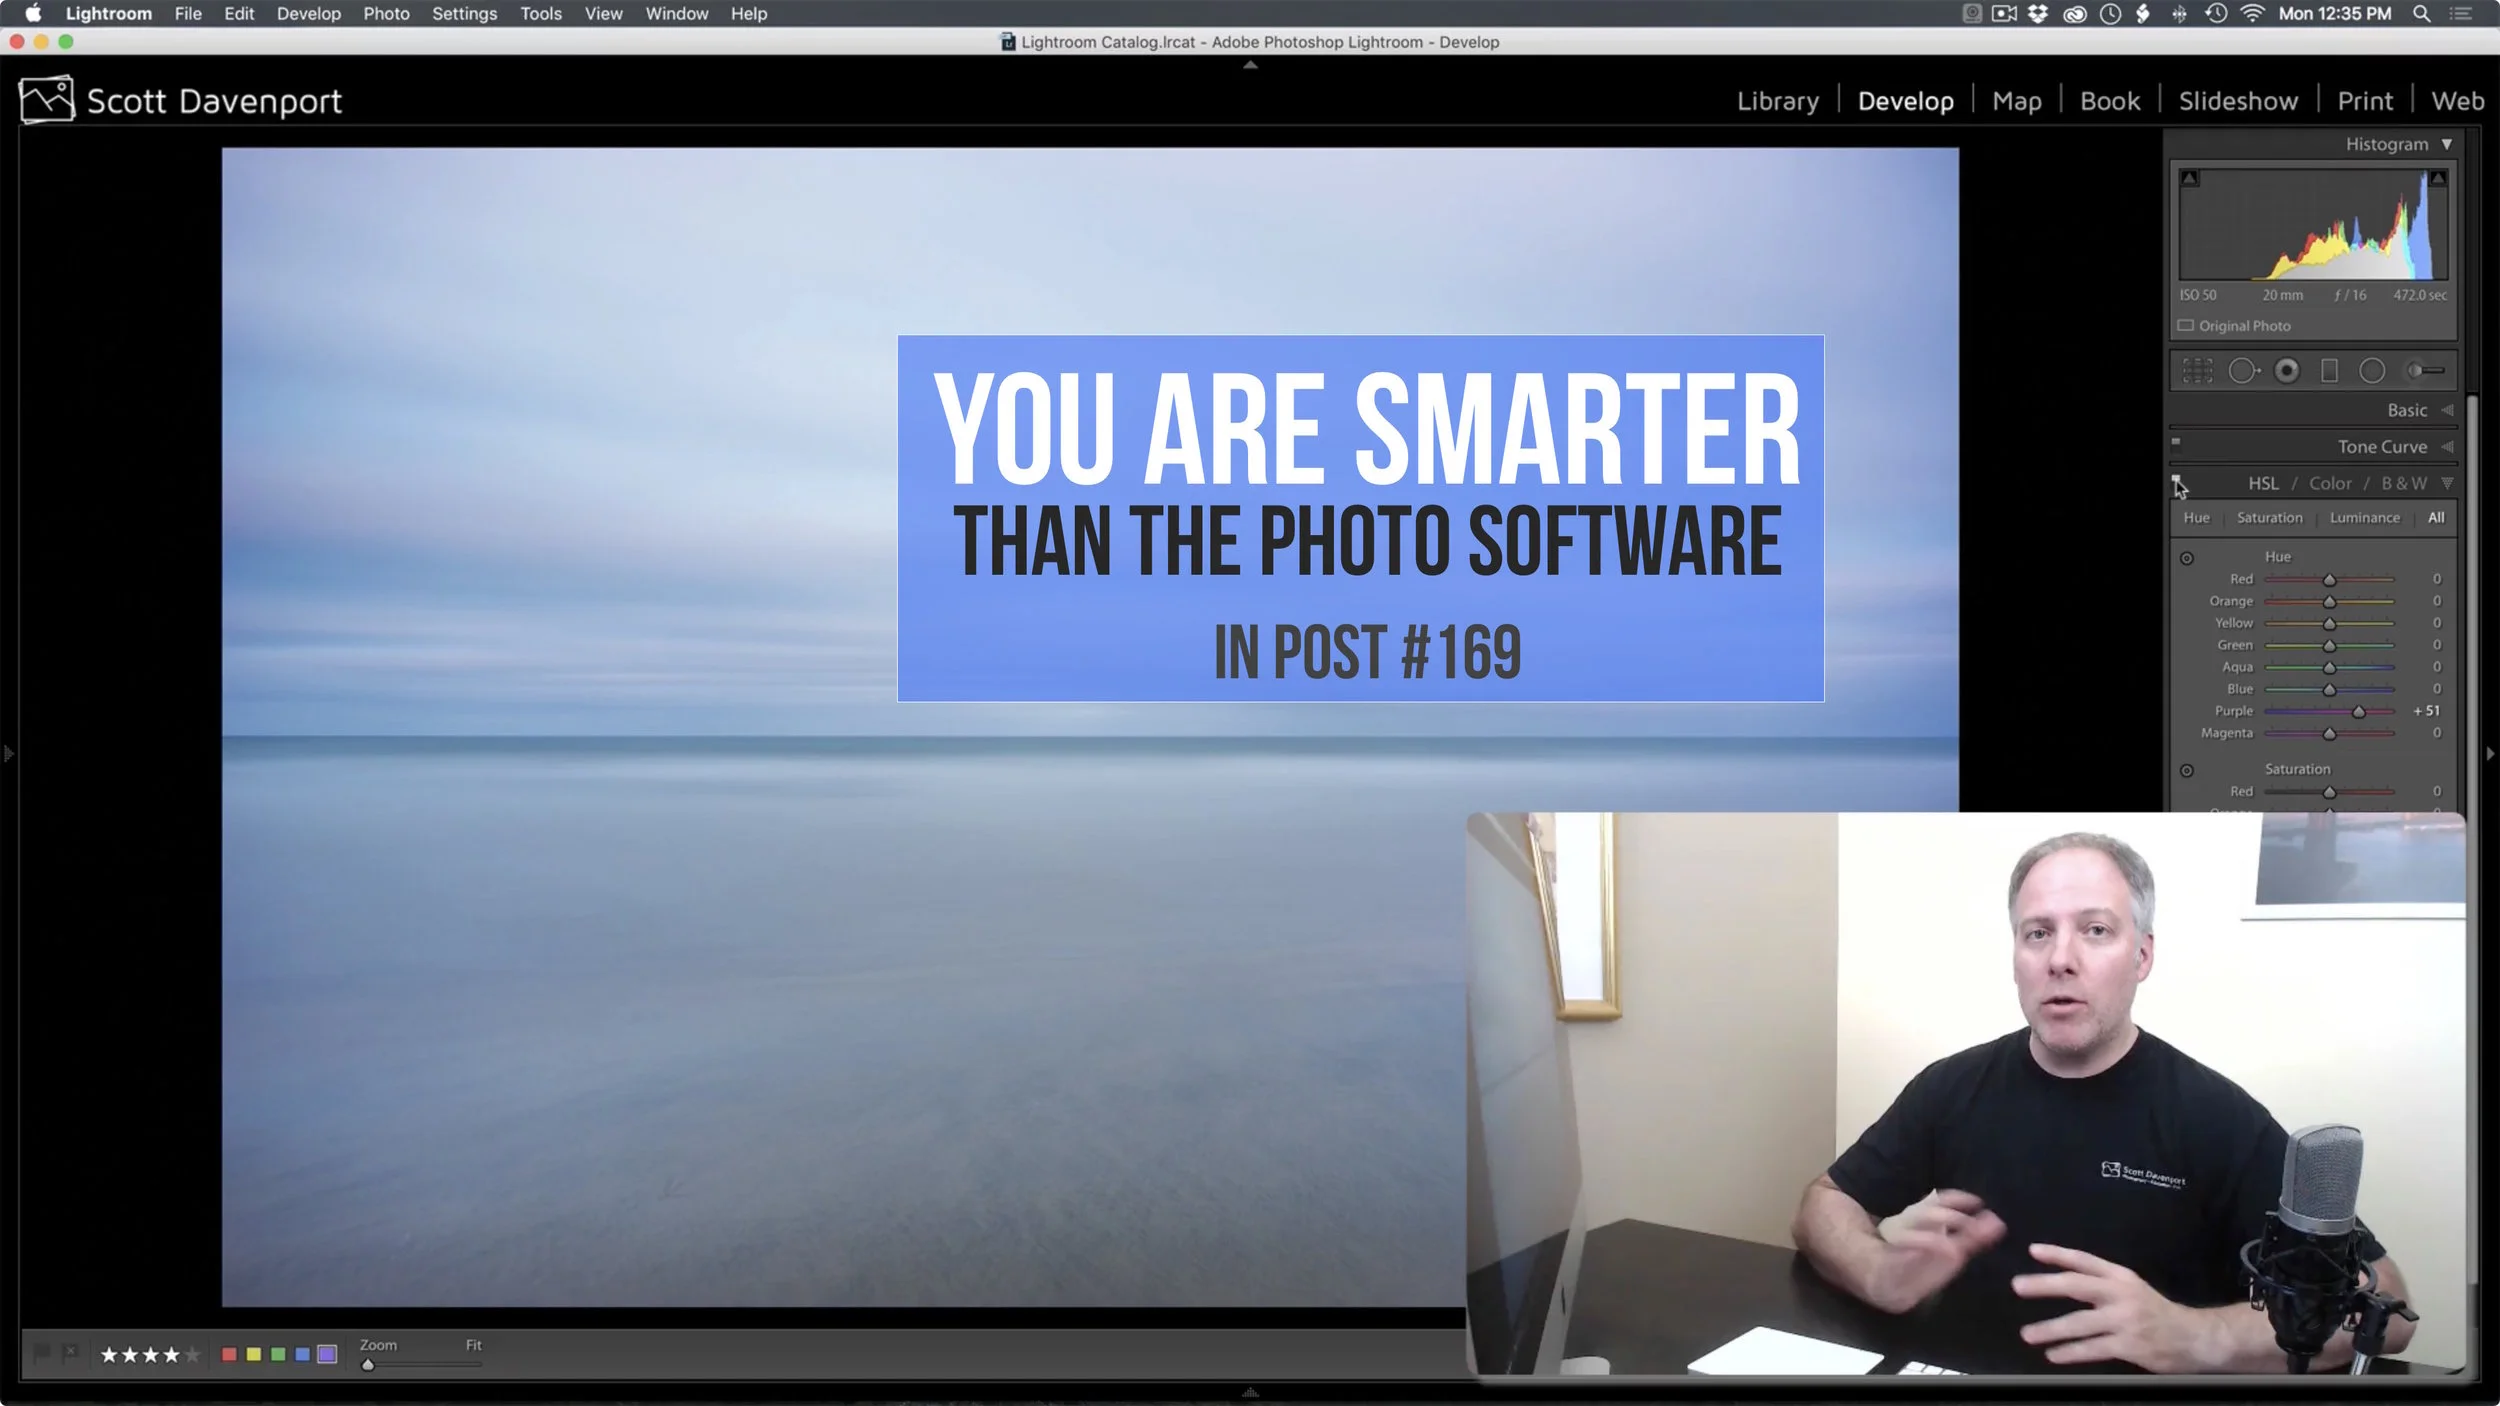Select the Red Eye Correction tool
This screenshot has height=1406, width=2500.
pyautogui.click(x=2287, y=371)
